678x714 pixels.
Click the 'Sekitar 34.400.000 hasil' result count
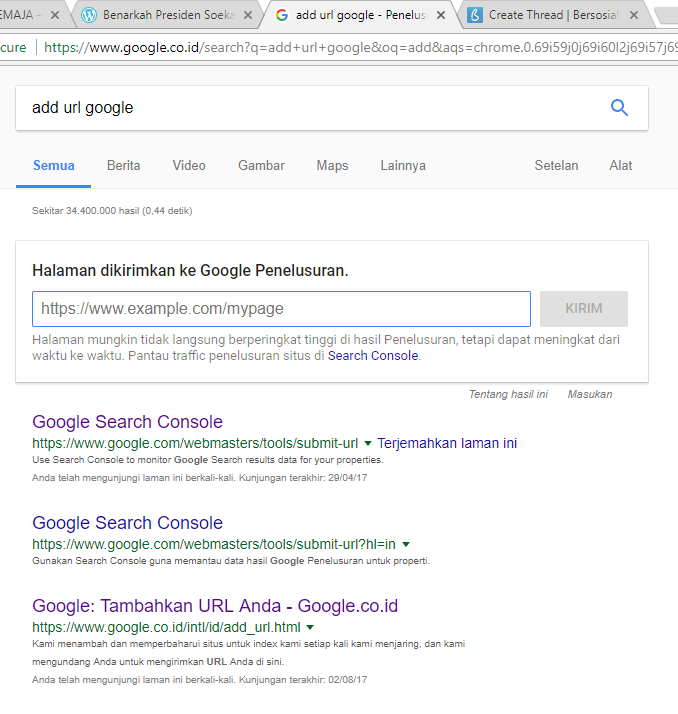(x=112, y=211)
